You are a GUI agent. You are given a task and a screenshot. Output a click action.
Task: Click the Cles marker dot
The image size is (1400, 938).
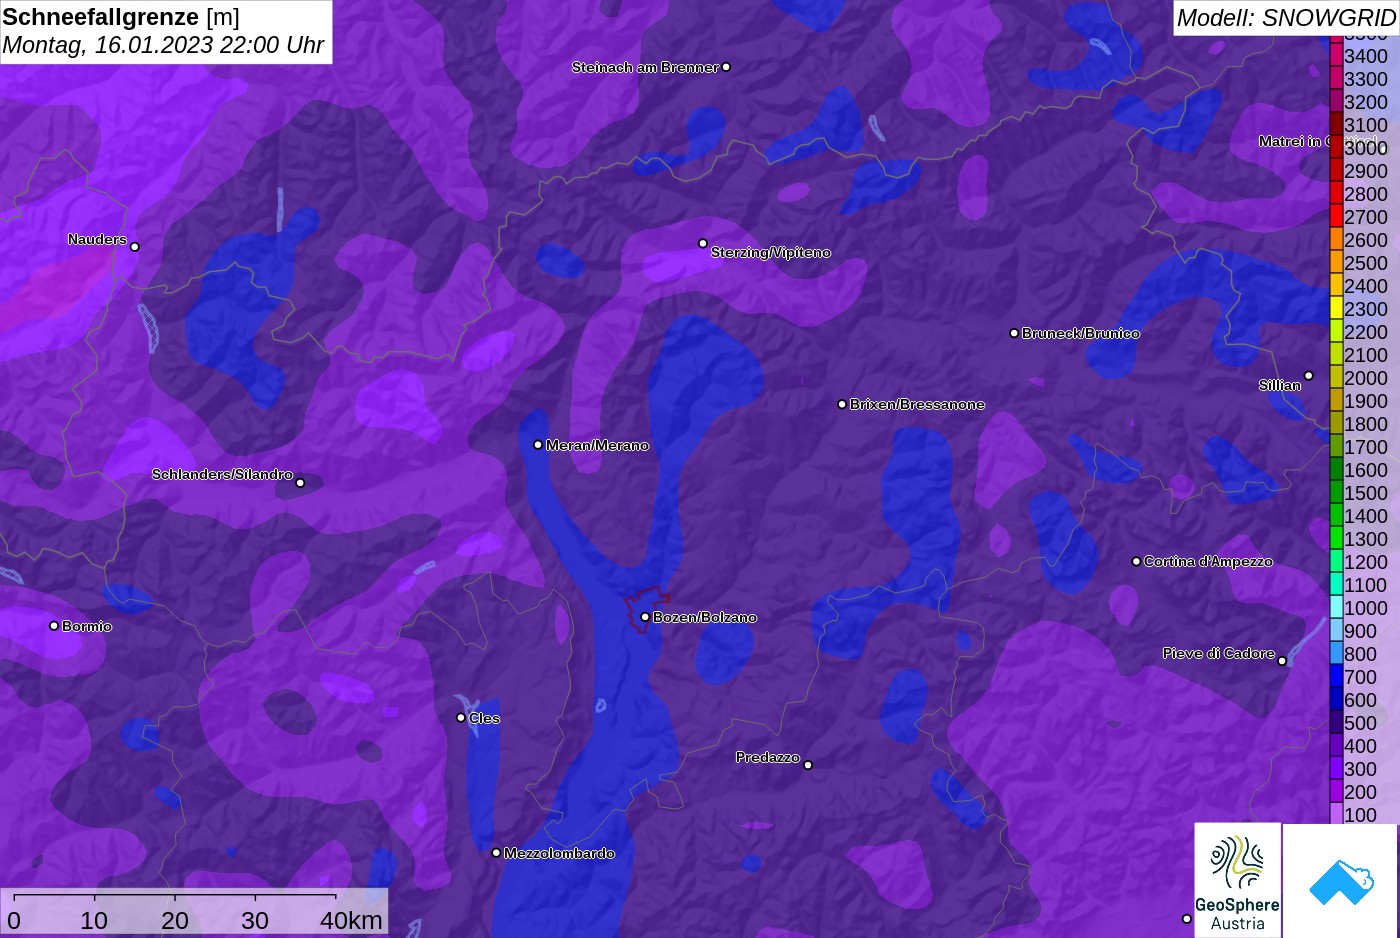(x=461, y=717)
